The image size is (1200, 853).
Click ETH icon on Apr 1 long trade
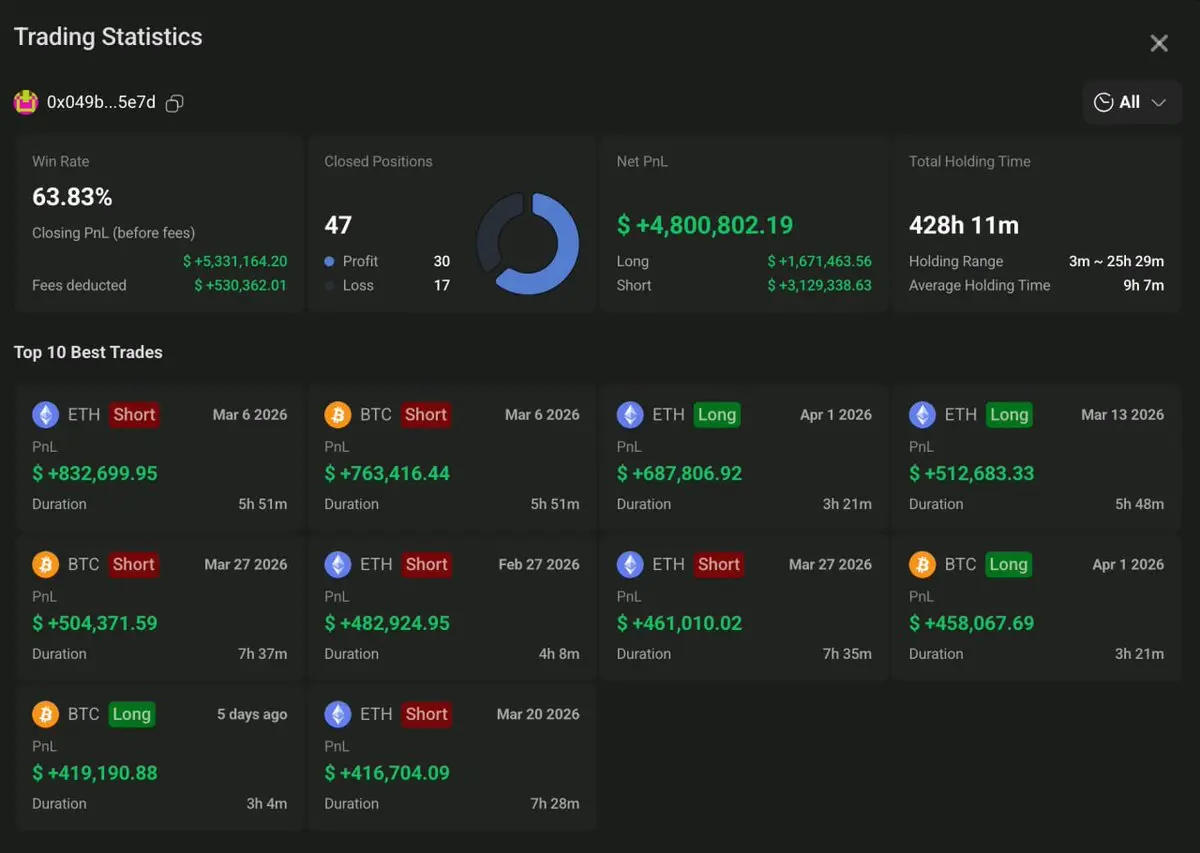630,415
